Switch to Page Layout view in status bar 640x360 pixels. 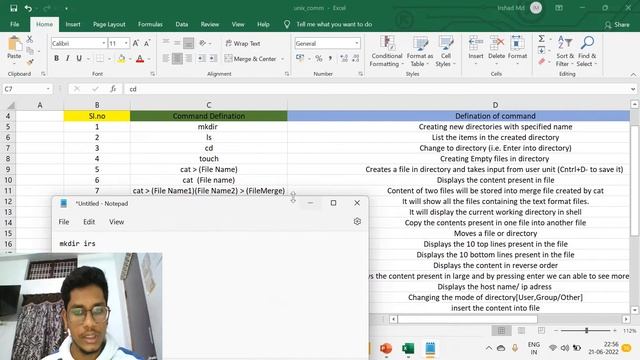point(521,330)
